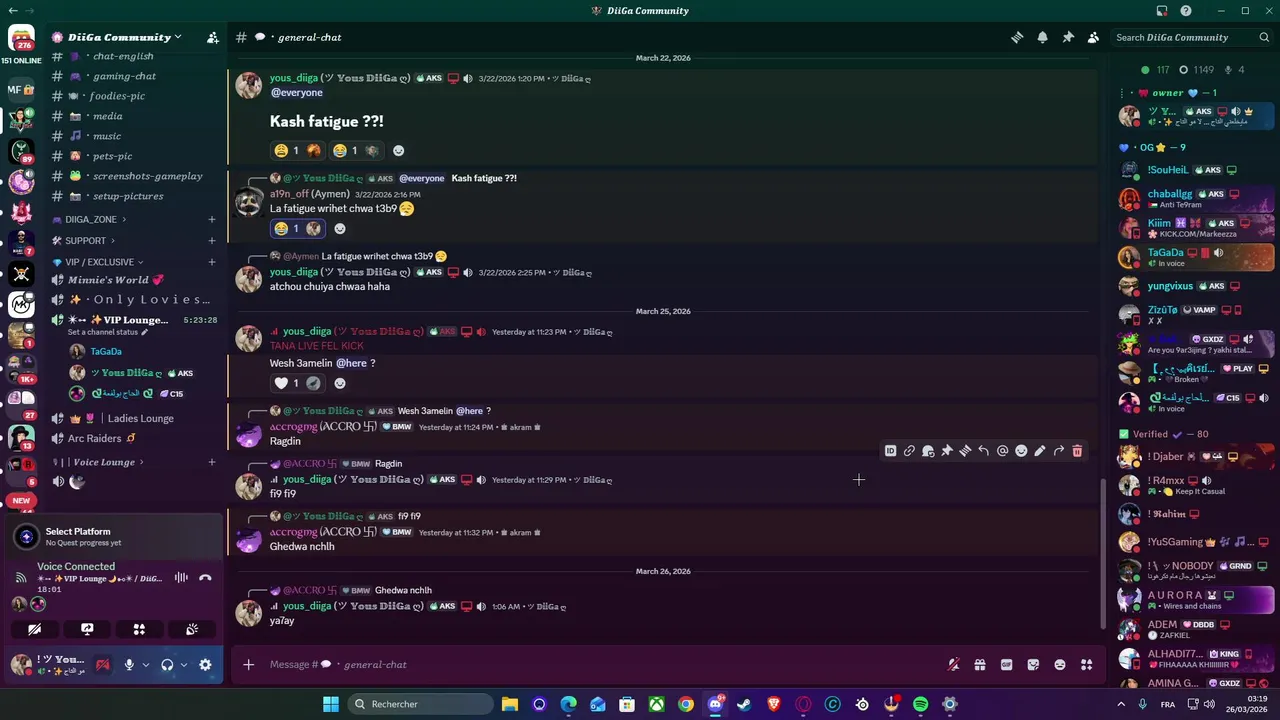
Task: Toggle silent message bell in message bar
Action: 953,664
